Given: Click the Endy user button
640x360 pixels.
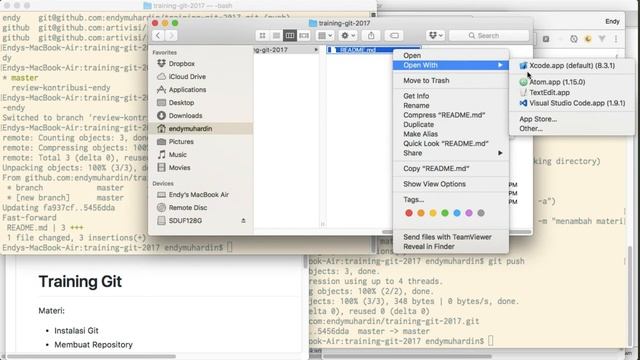Looking at the screenshot, I should pos(612,21).
